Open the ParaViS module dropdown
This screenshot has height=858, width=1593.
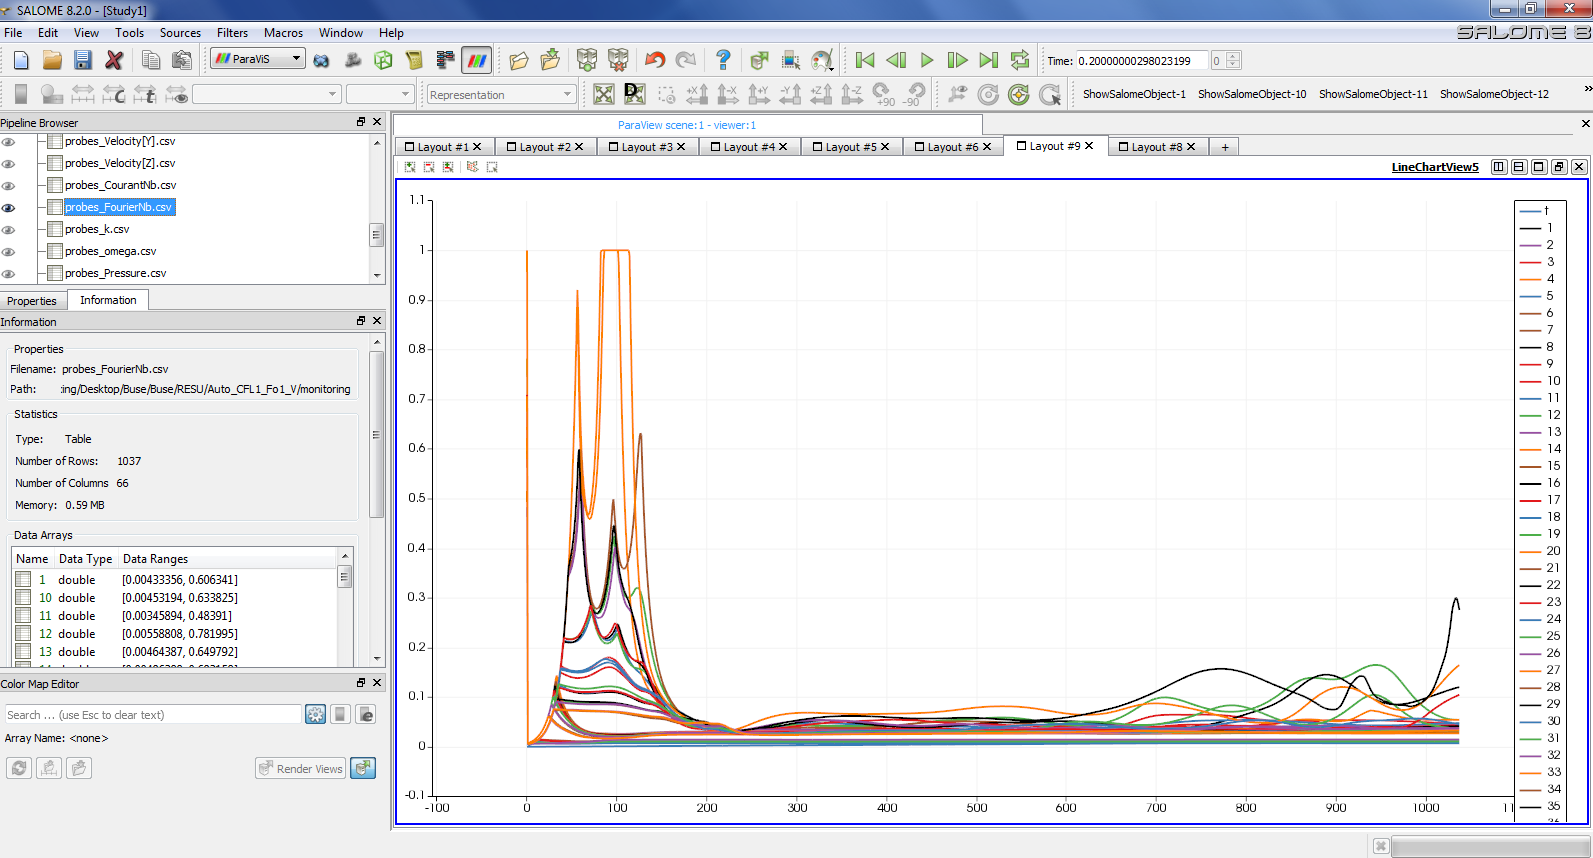[257, 59]
